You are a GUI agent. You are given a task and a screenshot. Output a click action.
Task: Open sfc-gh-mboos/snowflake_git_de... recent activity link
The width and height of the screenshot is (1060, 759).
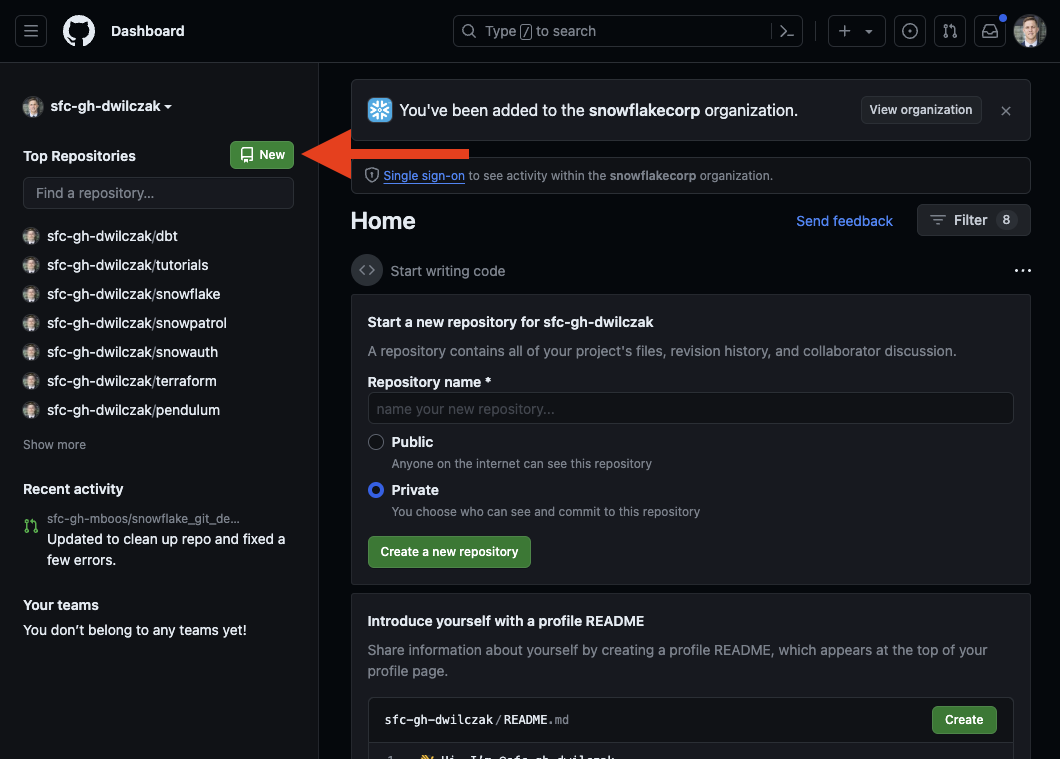pos(143,518)
